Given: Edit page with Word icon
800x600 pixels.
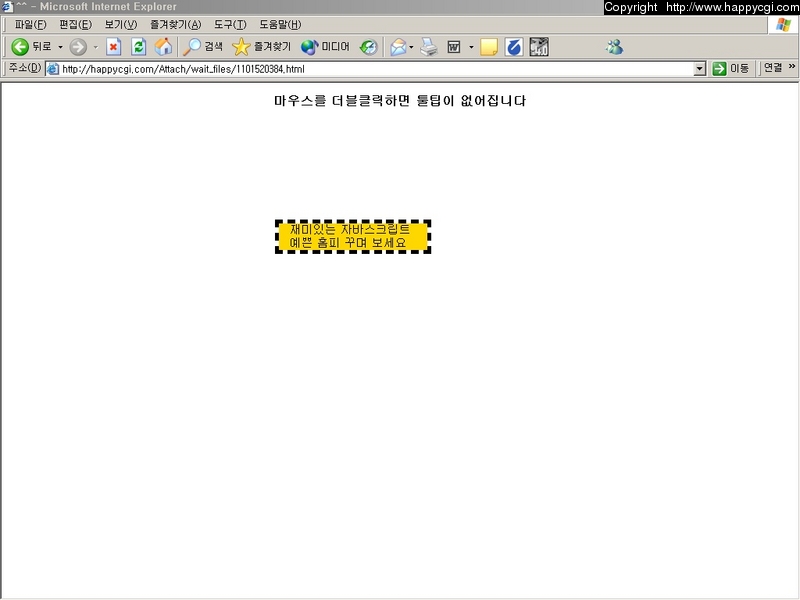Looking at the screenshot, I should [x=454, y=47].
